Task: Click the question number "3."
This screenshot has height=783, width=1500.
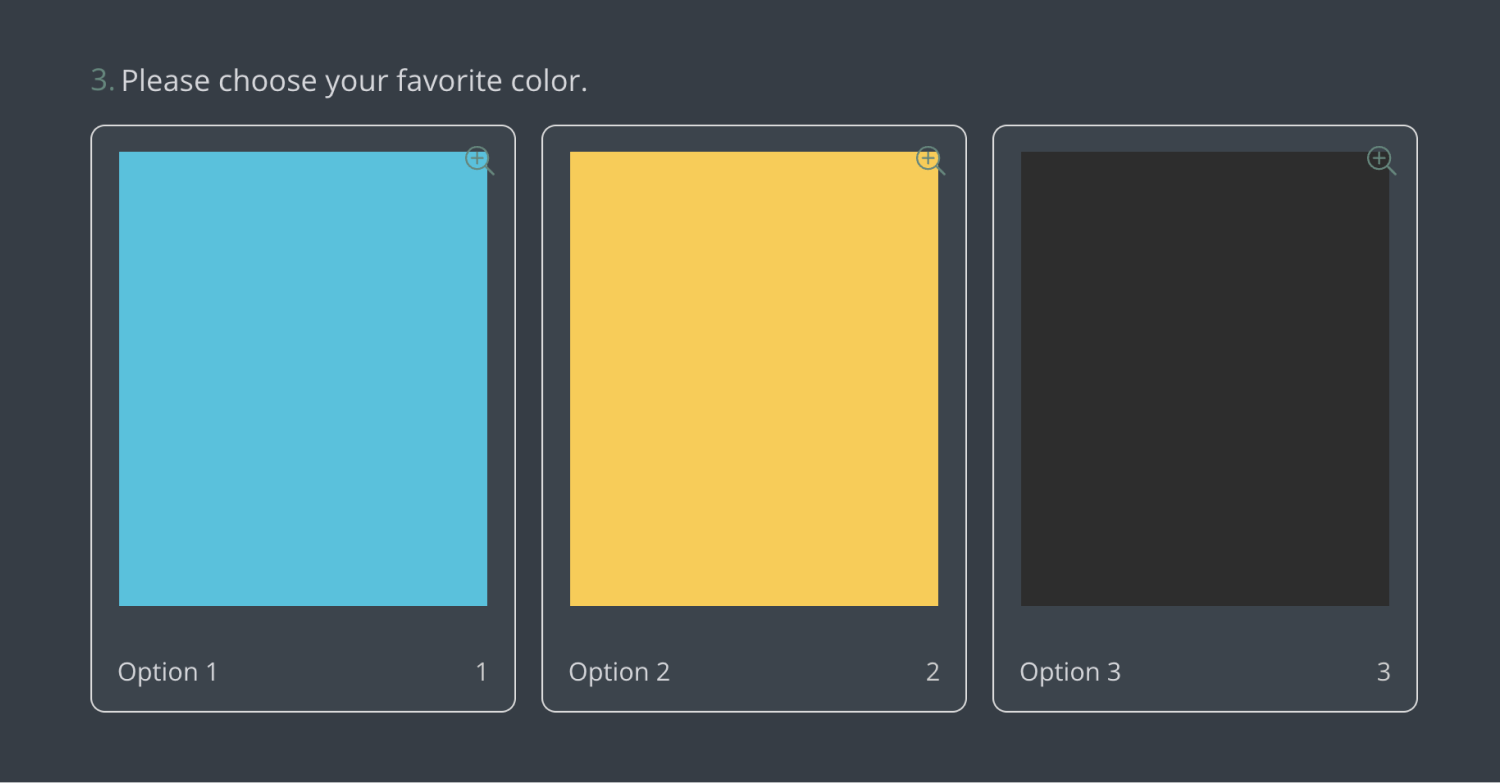Action: pos(102,81)
